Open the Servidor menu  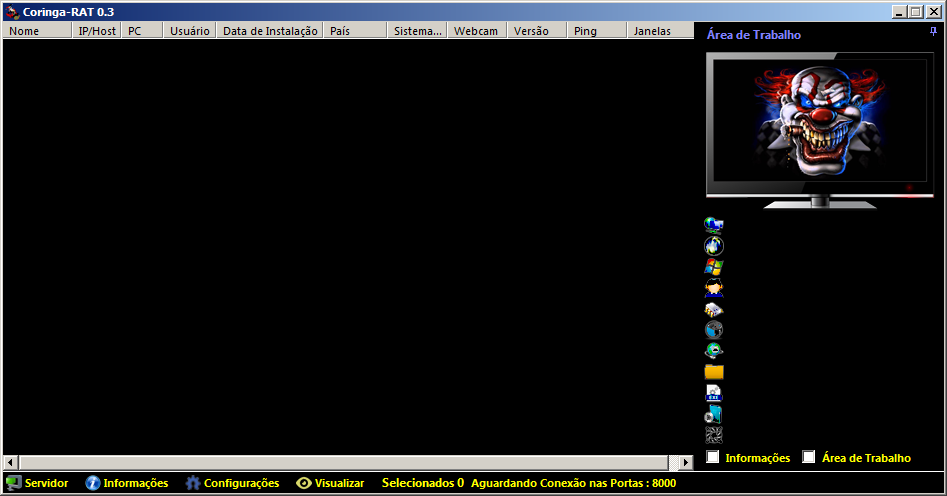[38, 483]
